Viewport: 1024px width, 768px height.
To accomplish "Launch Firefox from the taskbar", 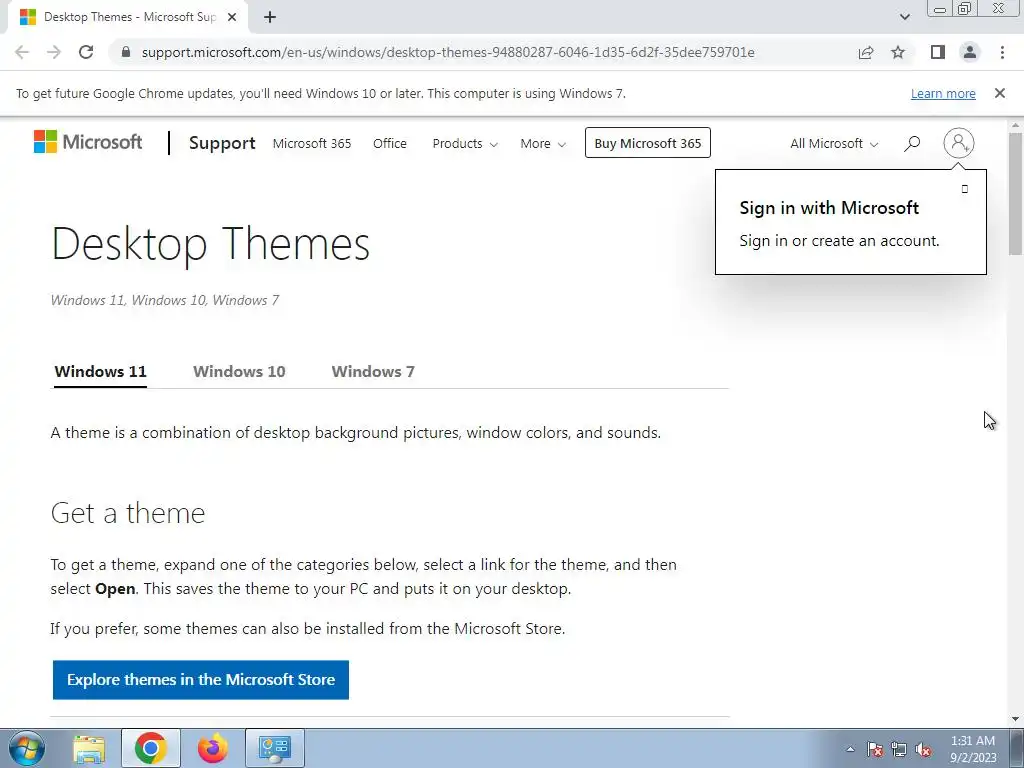I will tap(212, 748).
